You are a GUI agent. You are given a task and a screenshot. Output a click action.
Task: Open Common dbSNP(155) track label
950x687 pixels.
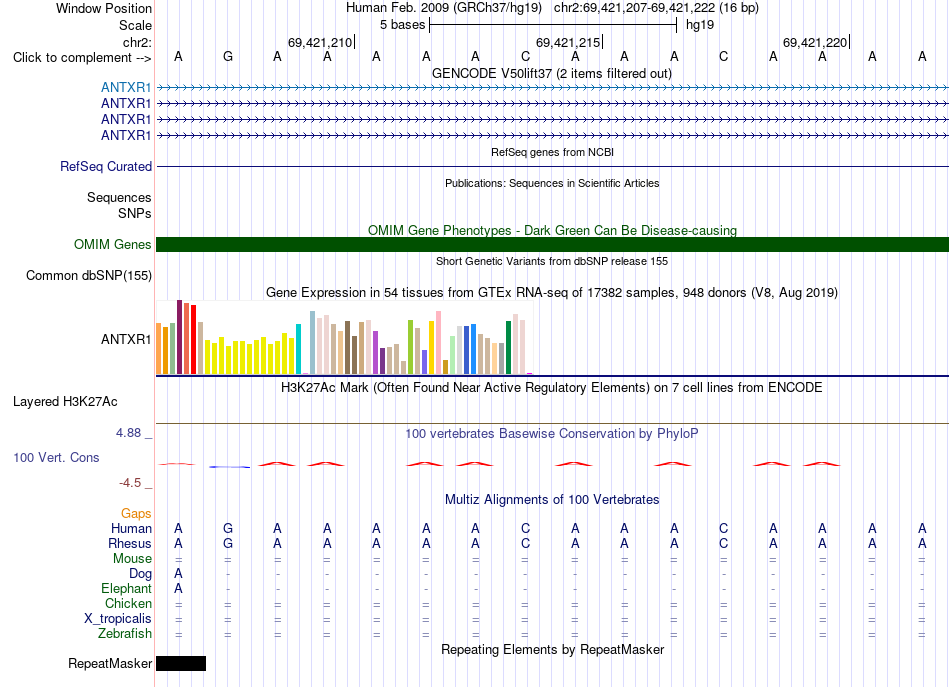click(x=89, y=276)
